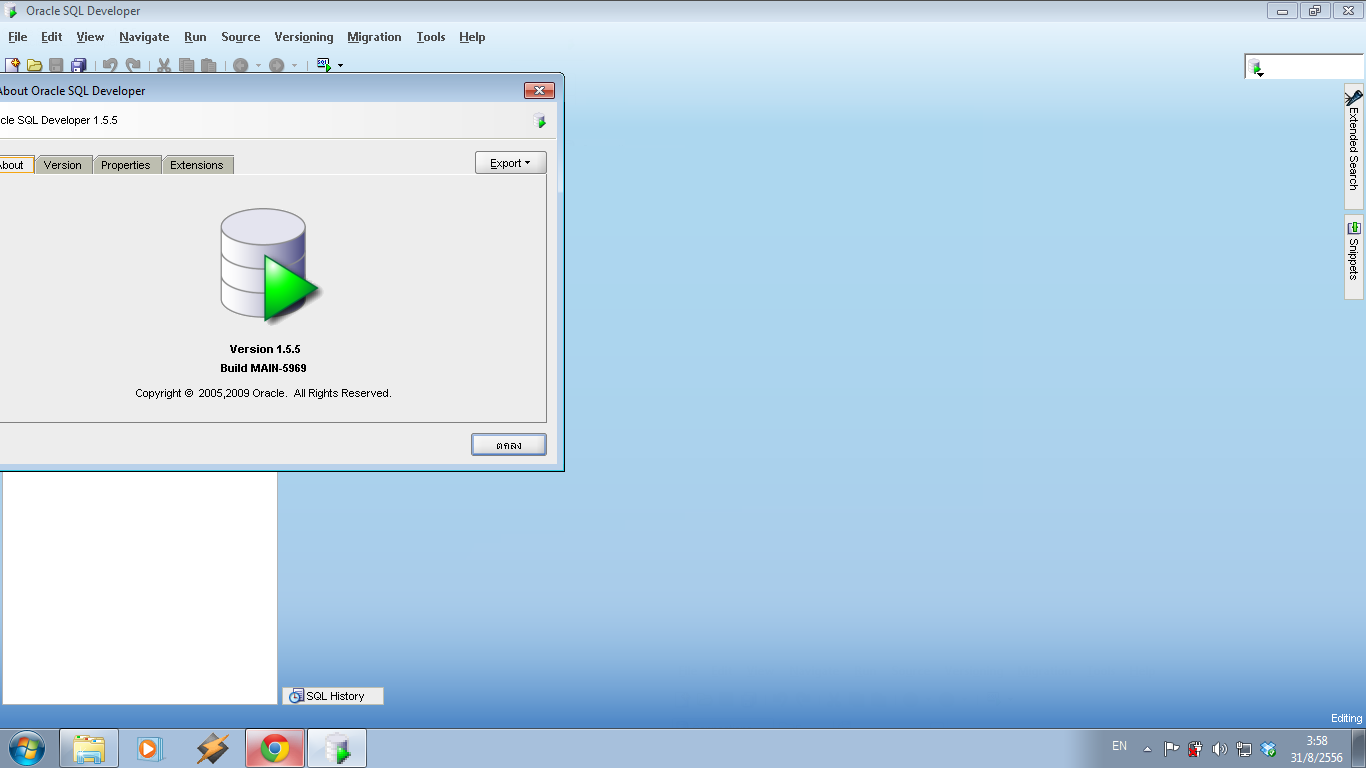Open the Help menu
The image size is (1366, 768).
coord(472,37)
